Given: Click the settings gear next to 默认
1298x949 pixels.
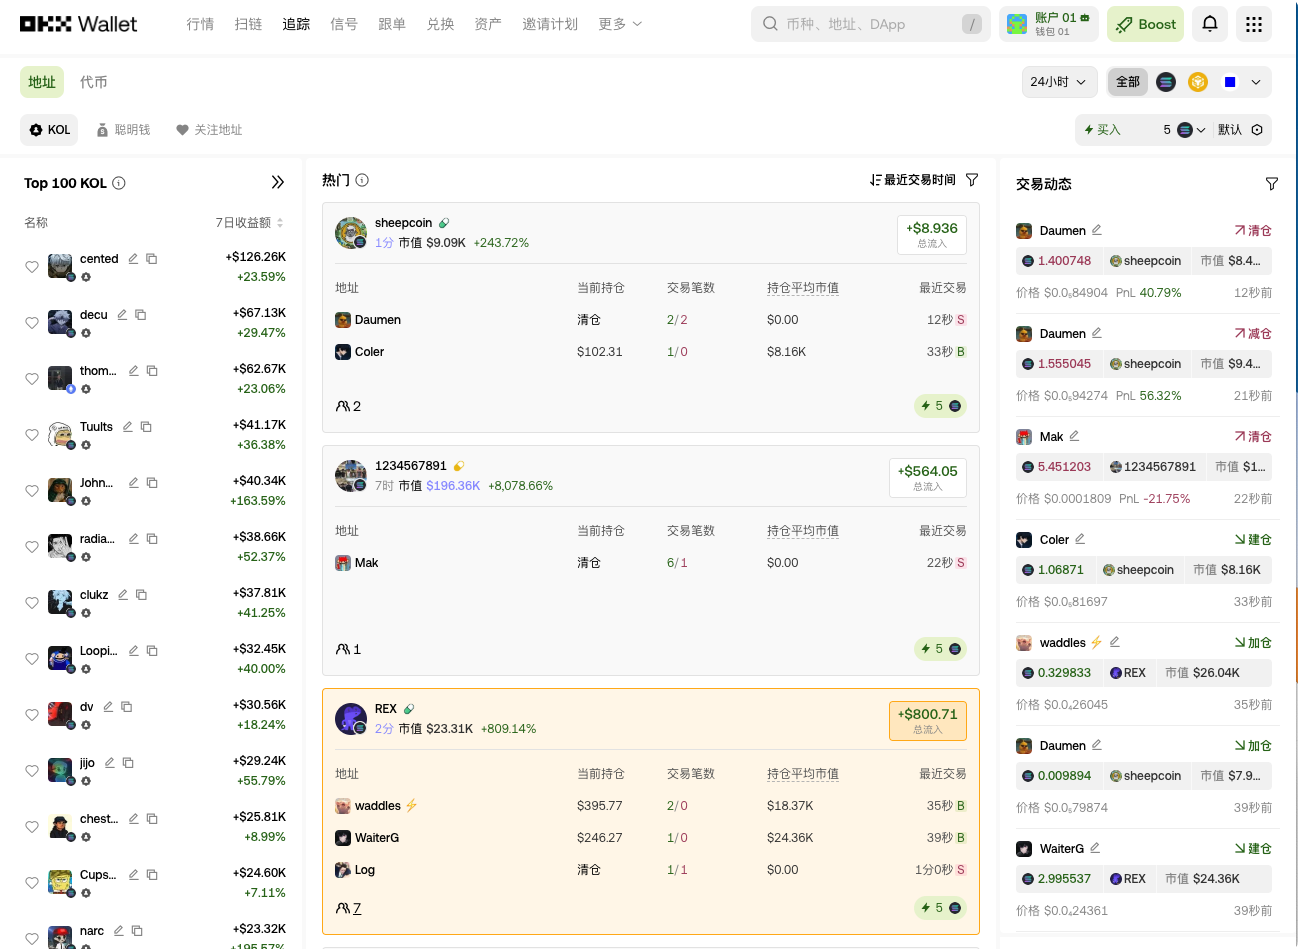Looking at the screenshot, I should click(x=1258, y=129).
